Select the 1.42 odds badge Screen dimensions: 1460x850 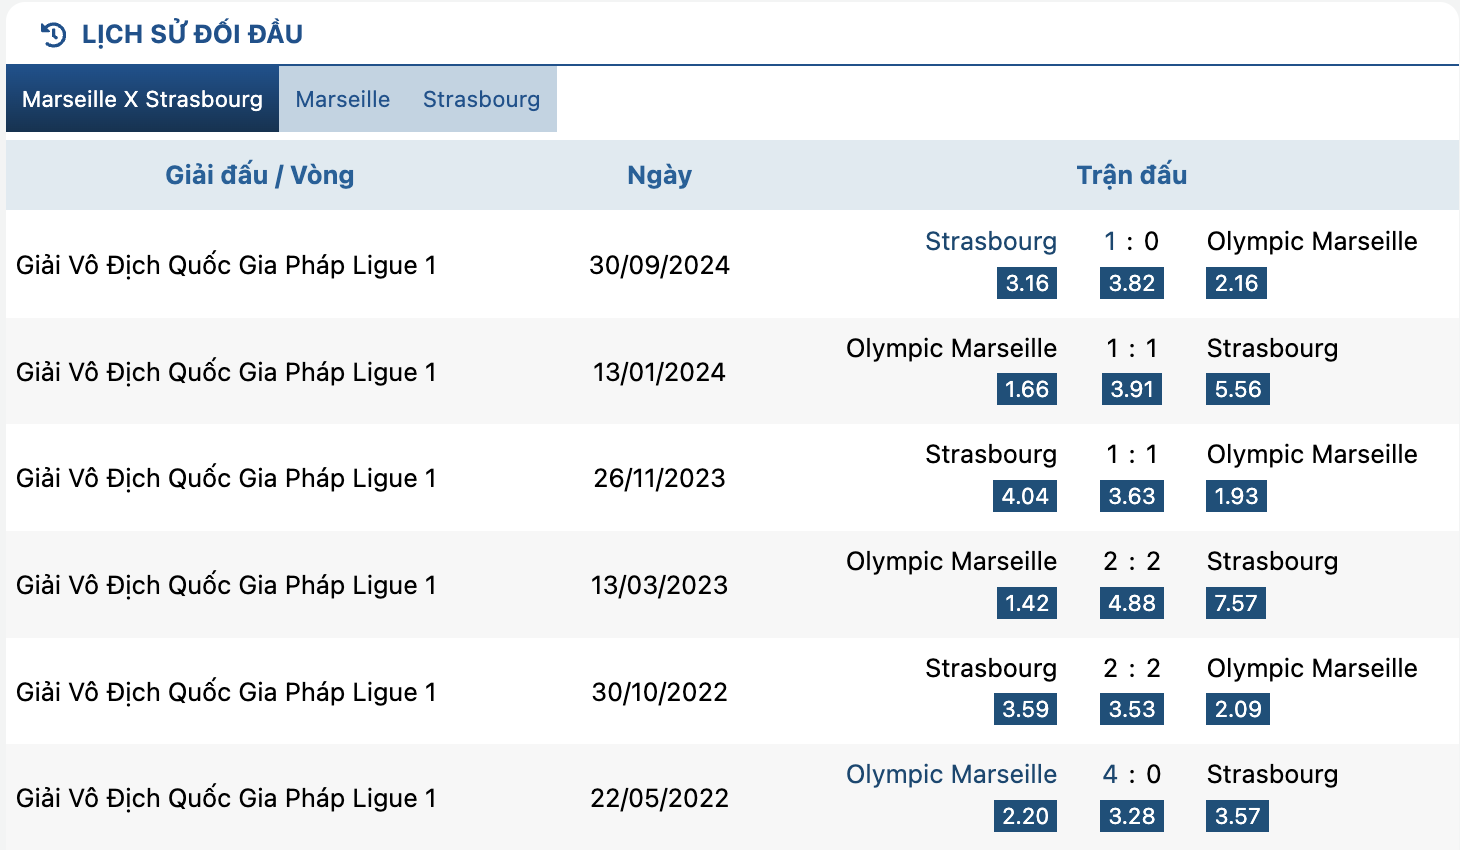click(x=1027, y=603)
